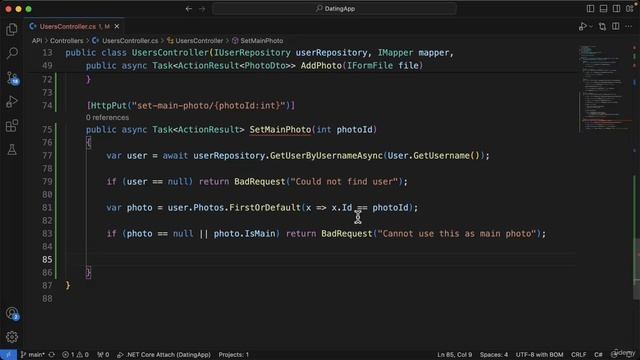The image size is (640, 360).
Task: Expand the Run dropdown arrow
Action: point(591,27)
